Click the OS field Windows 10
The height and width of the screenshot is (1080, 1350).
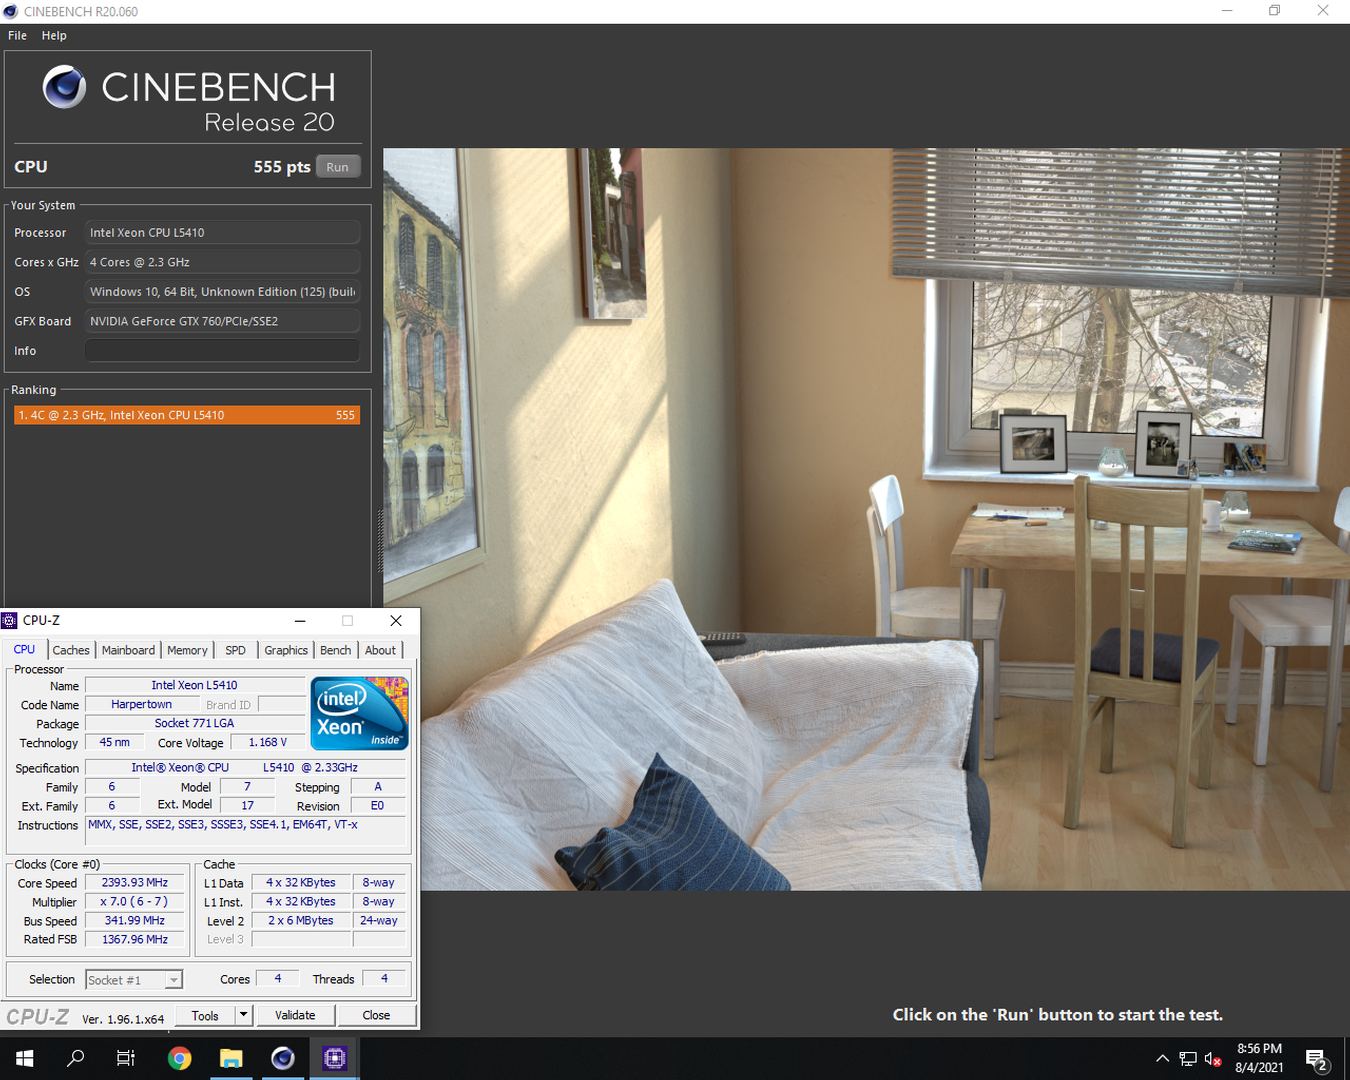222,292
